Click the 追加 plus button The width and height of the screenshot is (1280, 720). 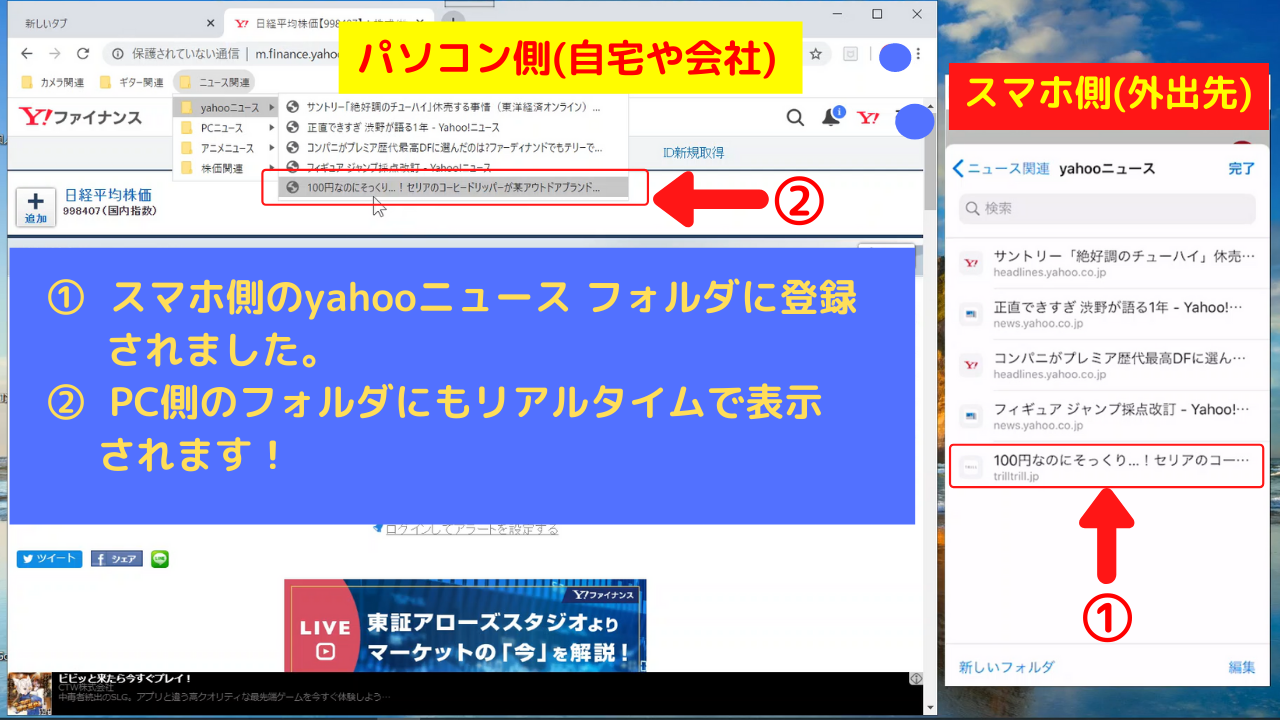pos(36,207)
